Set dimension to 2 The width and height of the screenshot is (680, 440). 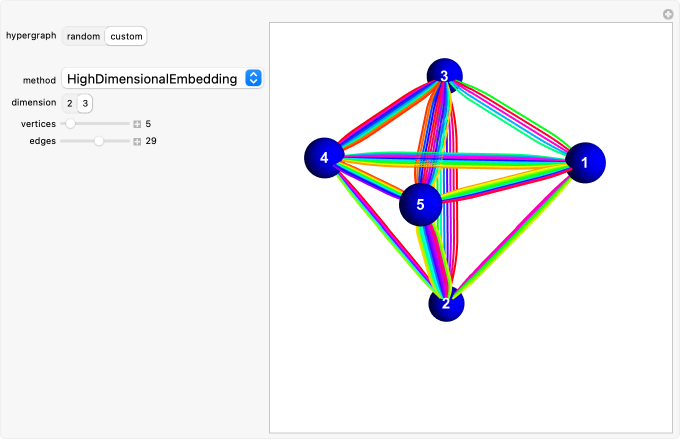tap(70, 103)
